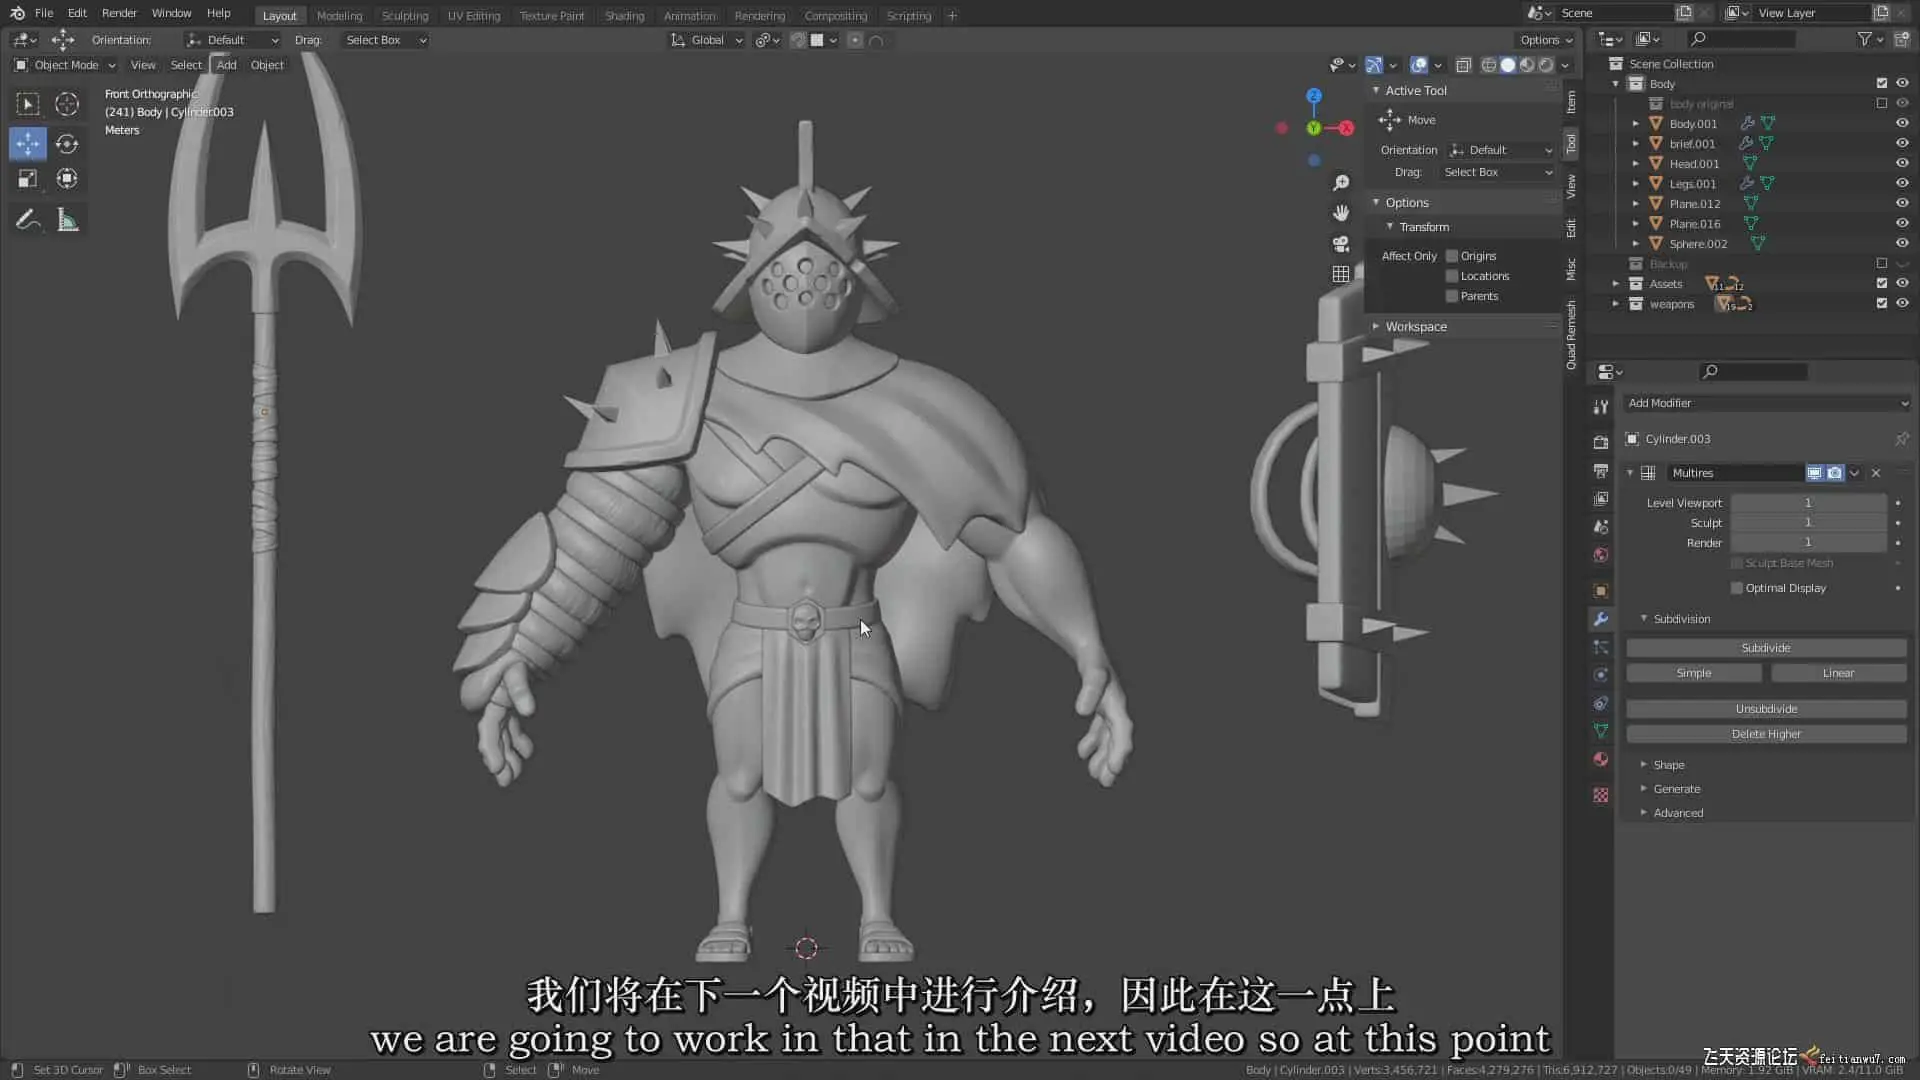
Task: Hide Head.001 with eye icon
Action: click(1902, 164)
